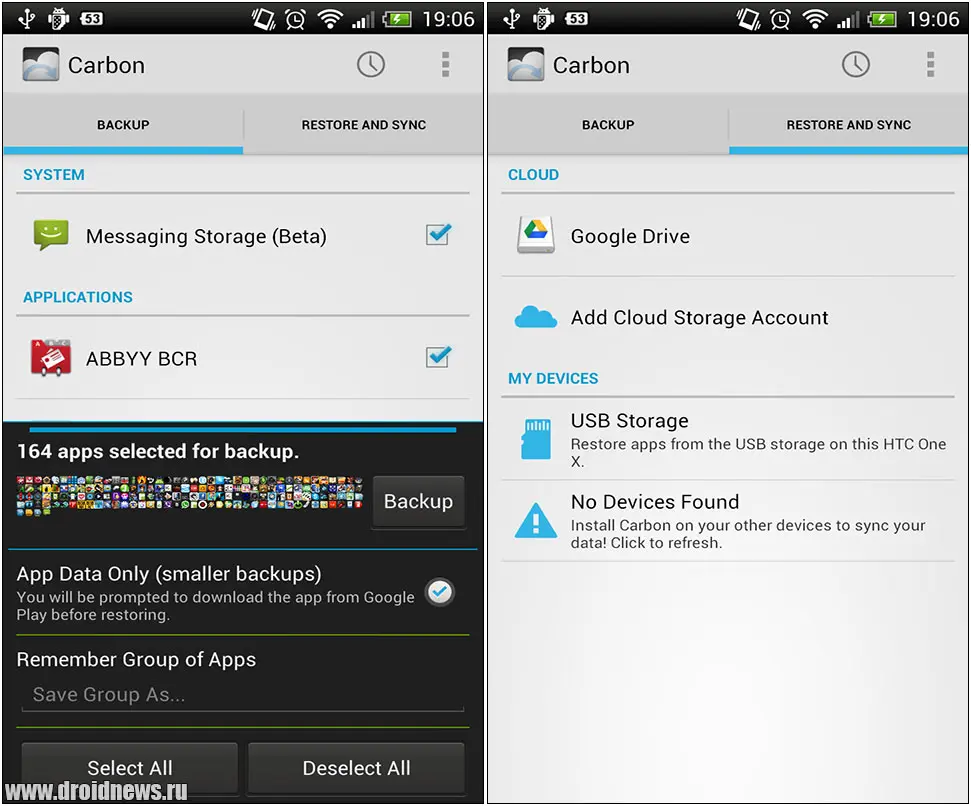The image size is (971, 806).
Task: Tap the Deselect All button
Action: tap(356, 768)
